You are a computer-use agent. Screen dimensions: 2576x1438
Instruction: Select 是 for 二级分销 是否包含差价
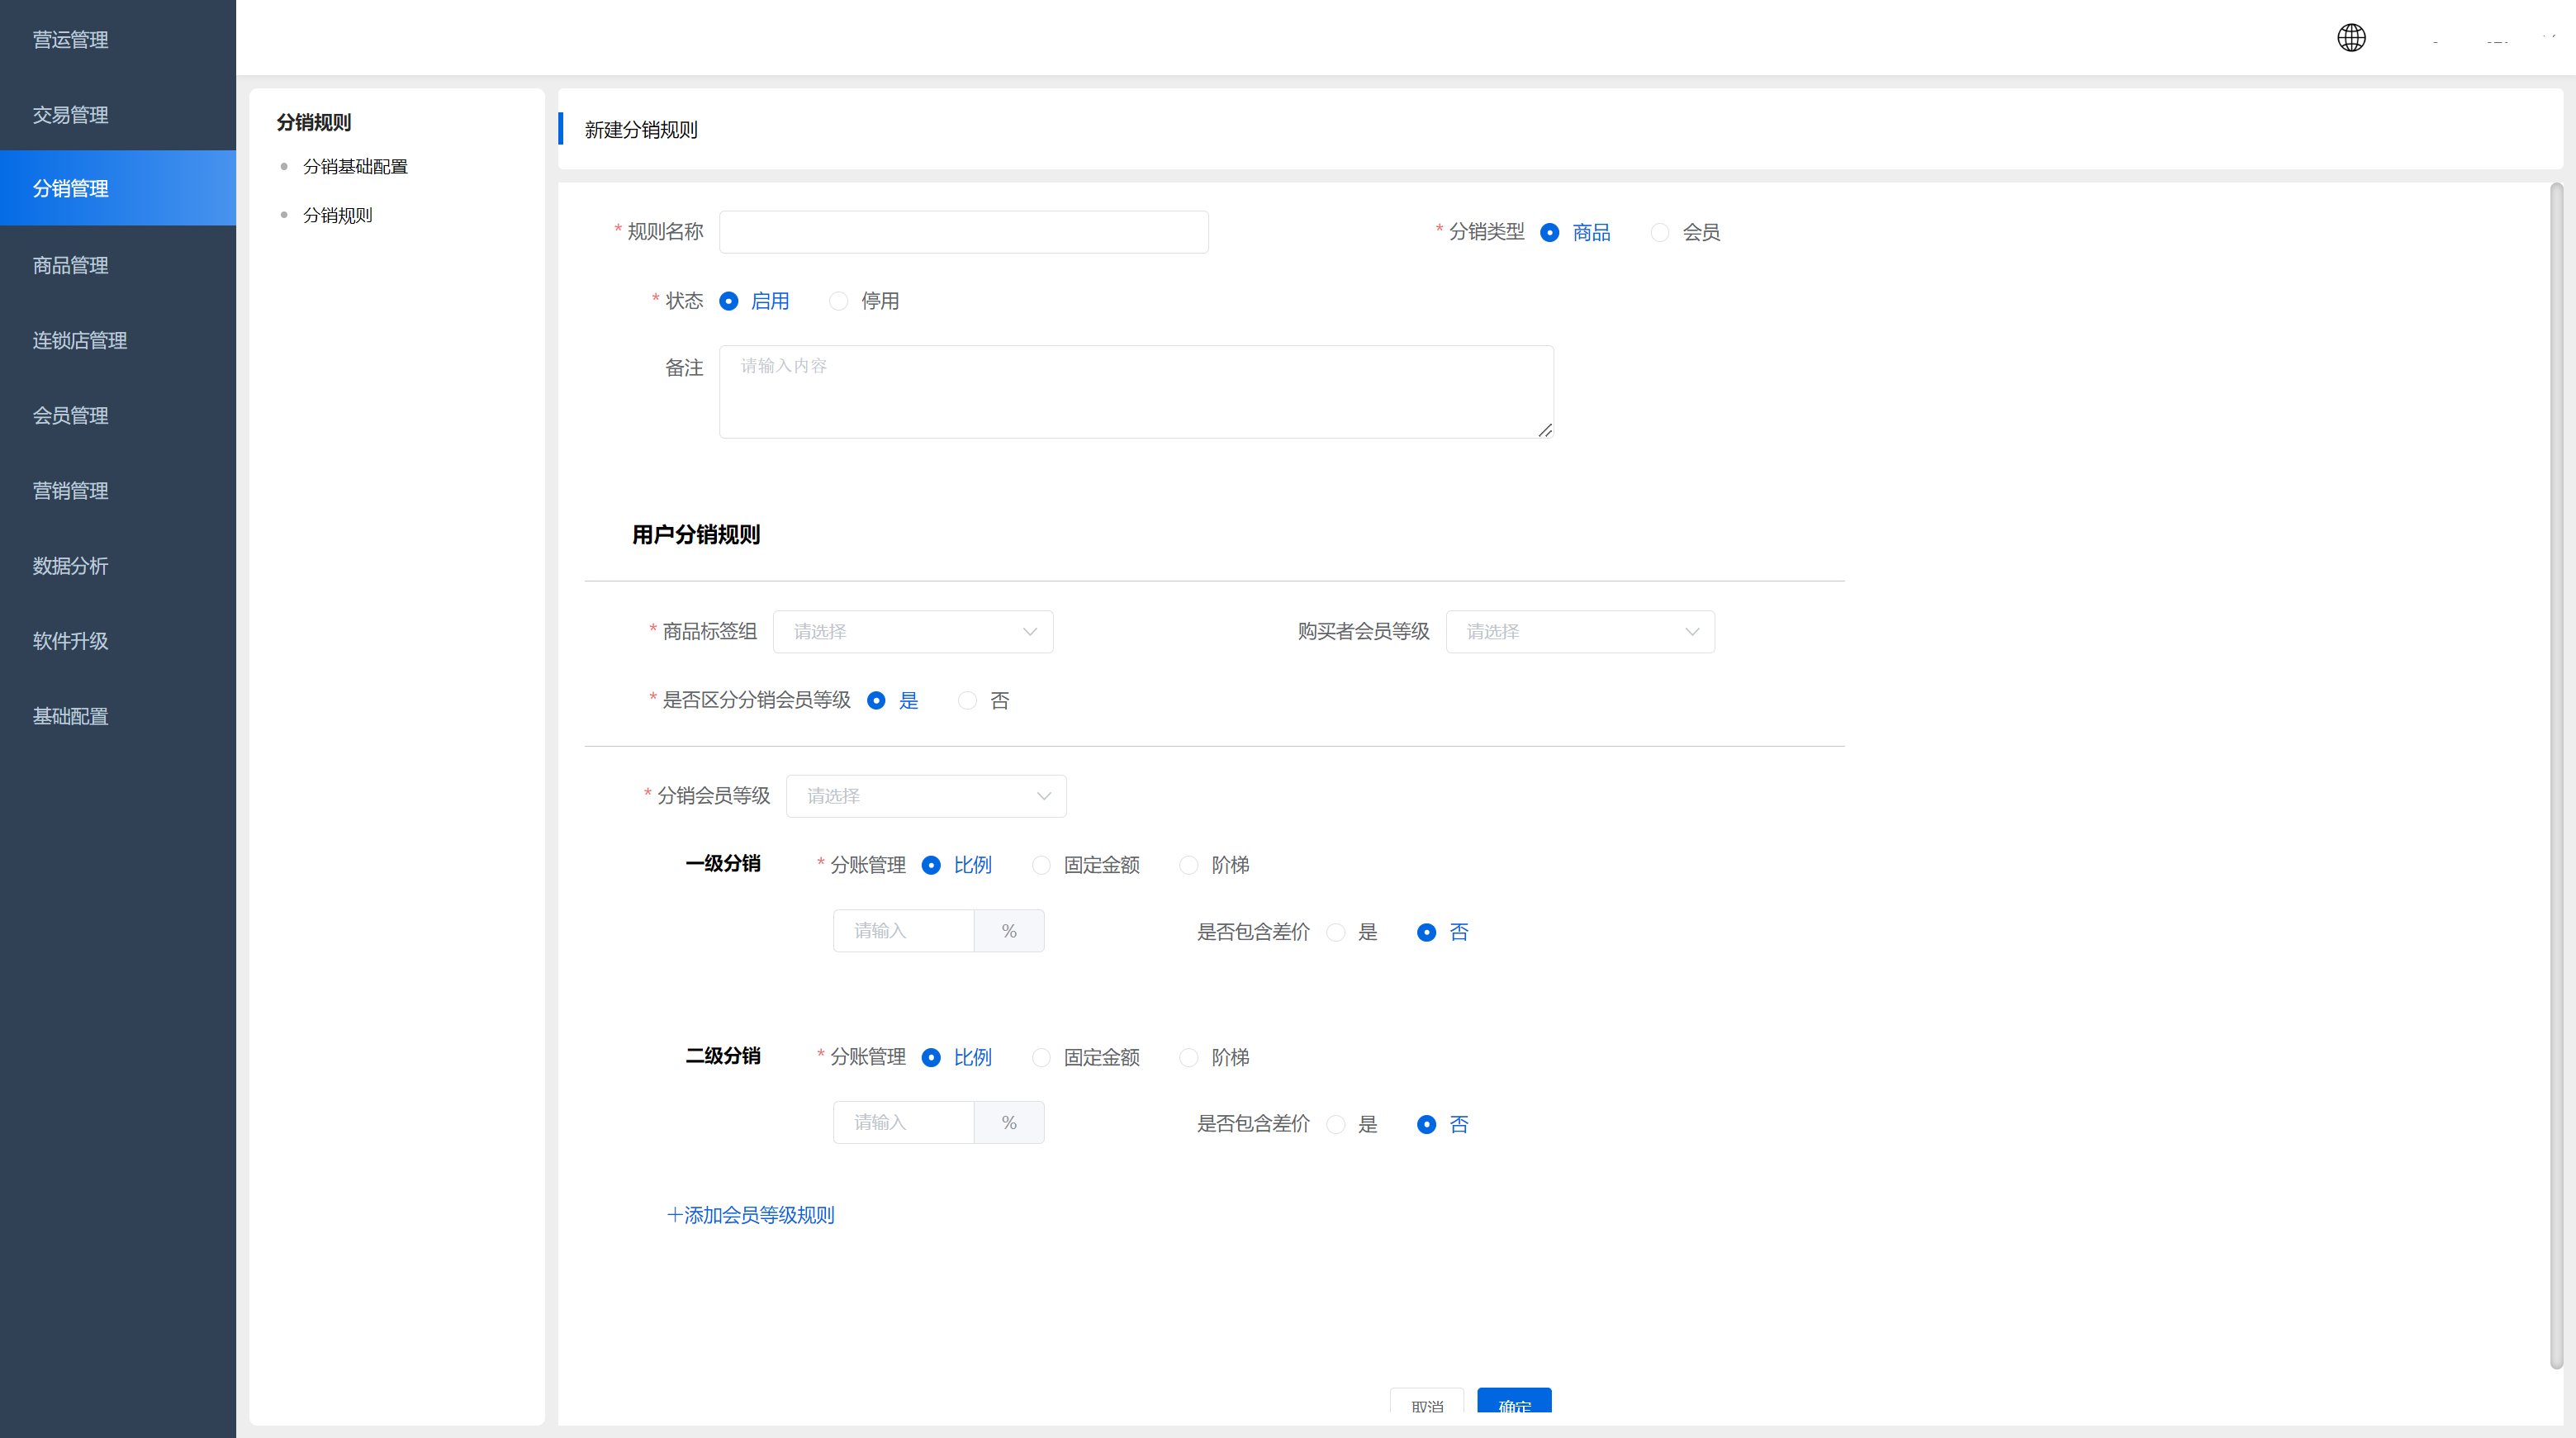coord(1335,1124)
